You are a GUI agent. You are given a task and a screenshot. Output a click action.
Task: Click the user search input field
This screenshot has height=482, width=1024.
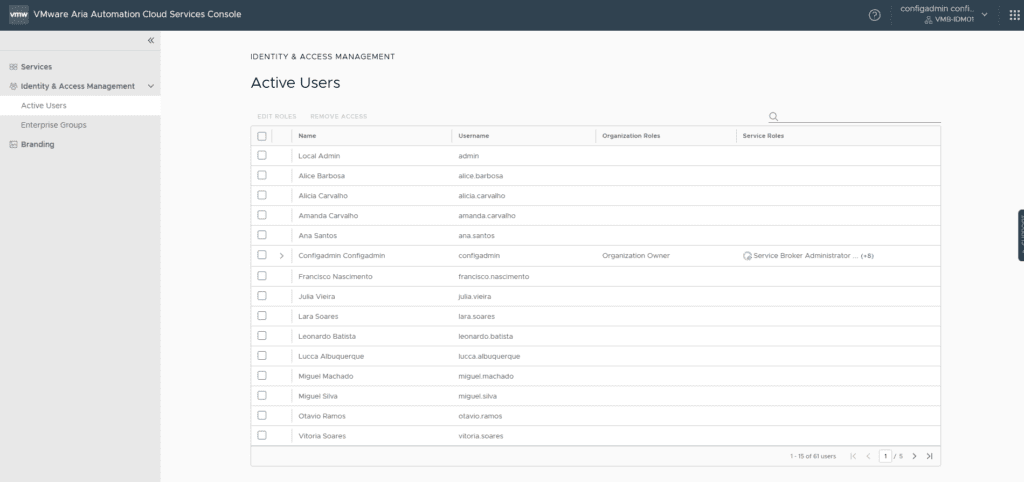[x=860, y=116]
